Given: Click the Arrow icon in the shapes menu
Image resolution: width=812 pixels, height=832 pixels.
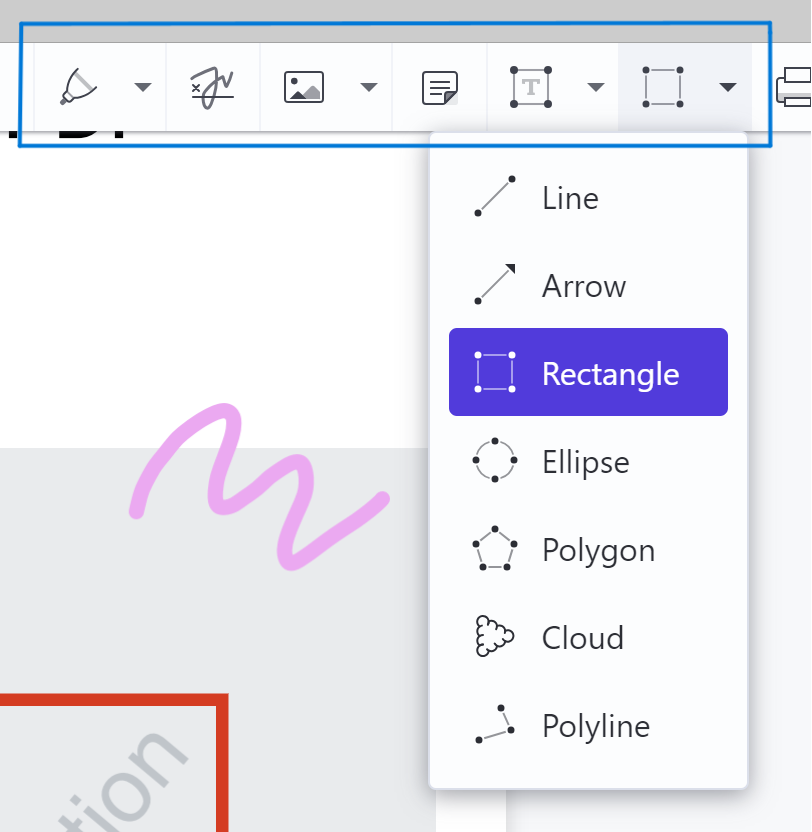Looking at the screenshot, I should click(494, 284).
